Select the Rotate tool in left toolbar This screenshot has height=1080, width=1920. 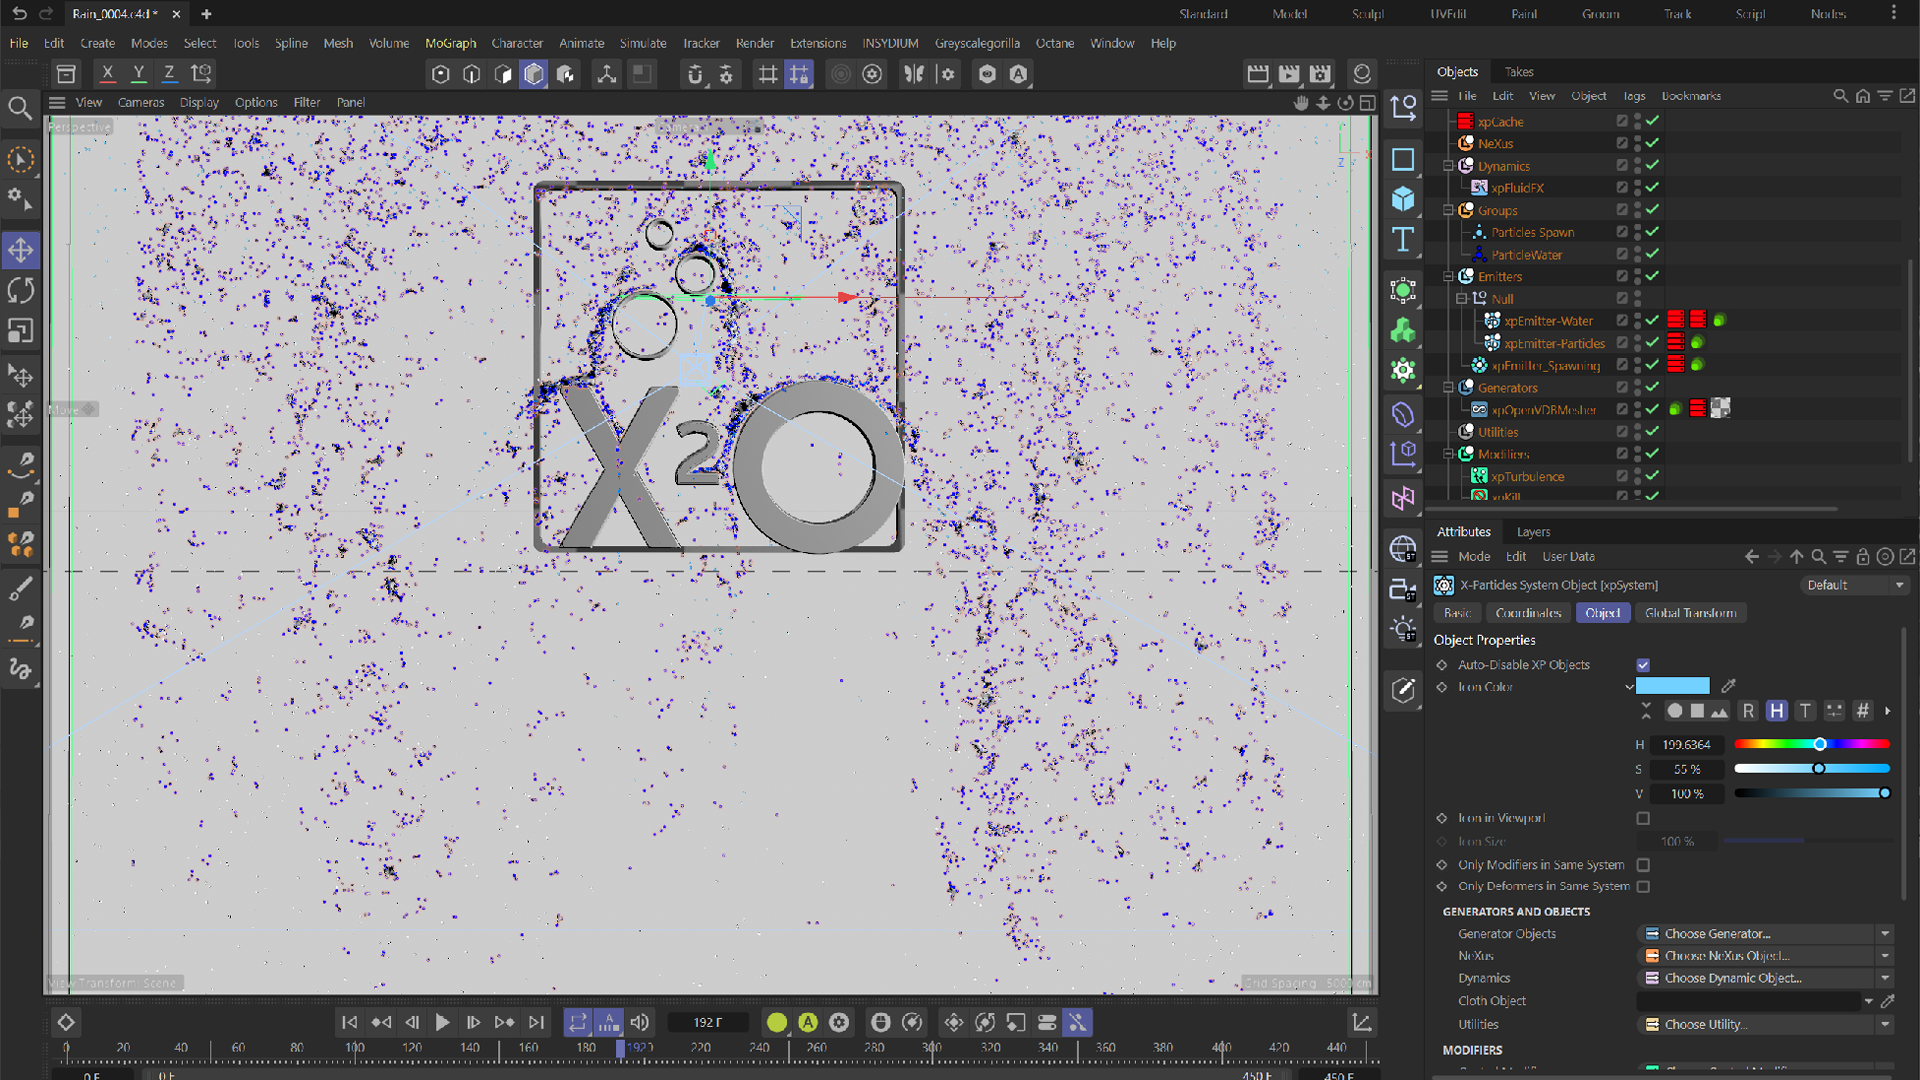[x=21, y=291]
